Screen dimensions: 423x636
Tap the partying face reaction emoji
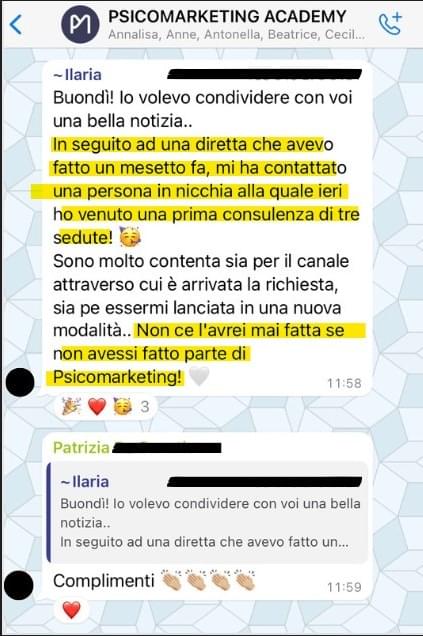coord(122,406)
